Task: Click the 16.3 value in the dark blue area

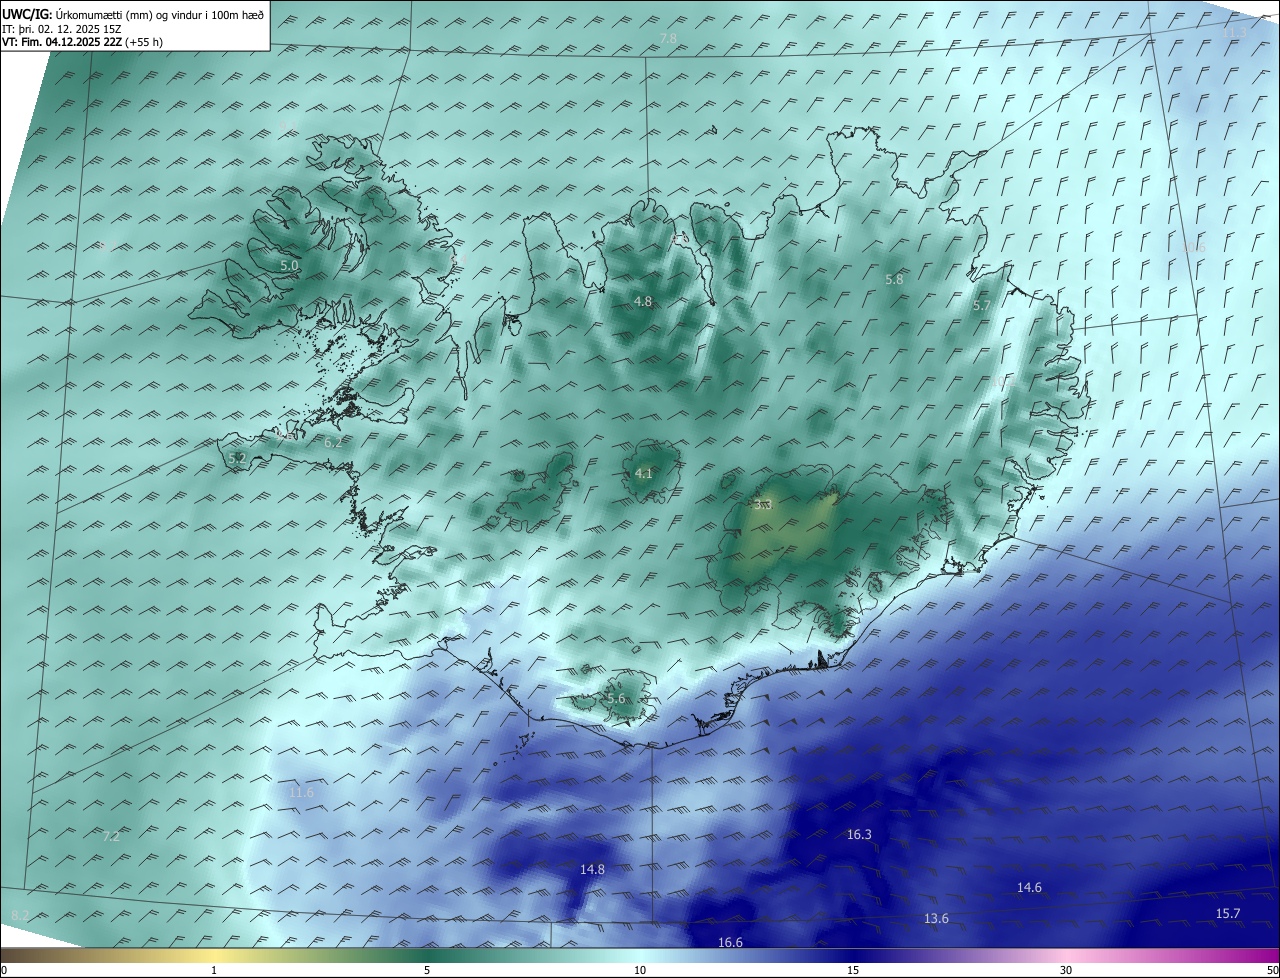Action: 859,835
